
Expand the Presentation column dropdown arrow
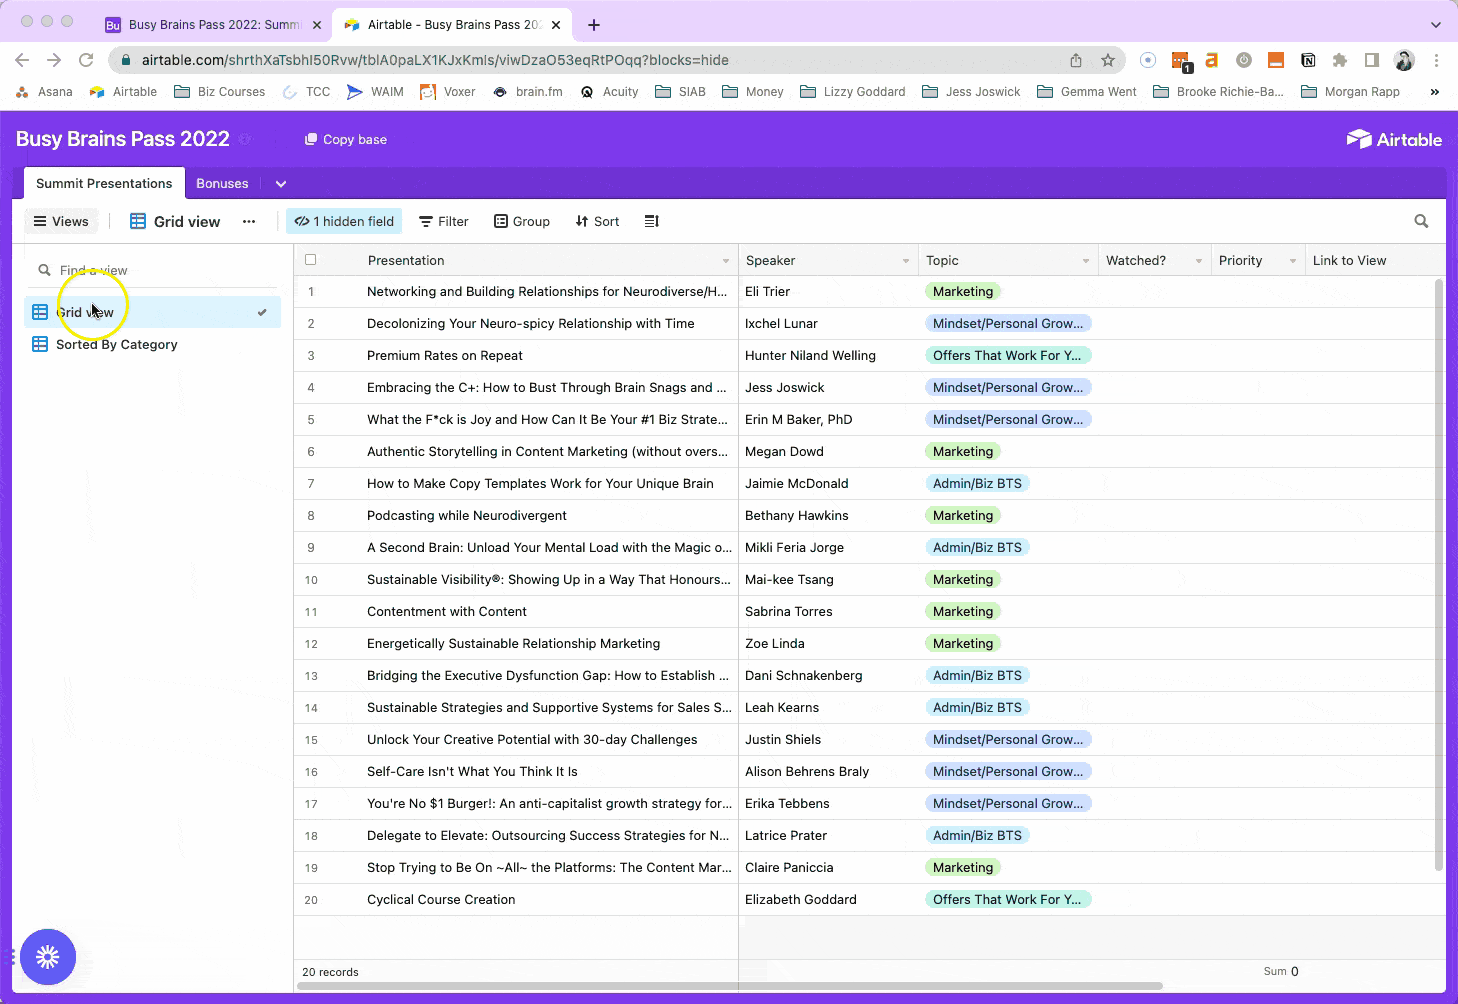click(x=726, y=261)
